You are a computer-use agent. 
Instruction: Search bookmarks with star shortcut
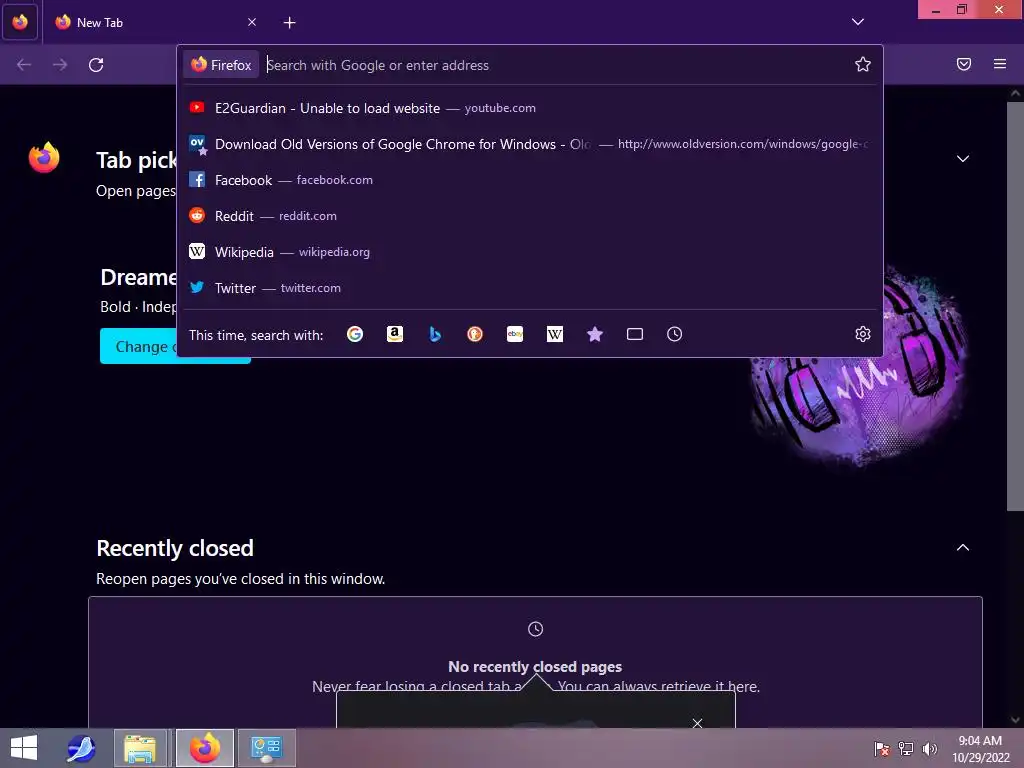pyautogui.click(x=594, y=334)
